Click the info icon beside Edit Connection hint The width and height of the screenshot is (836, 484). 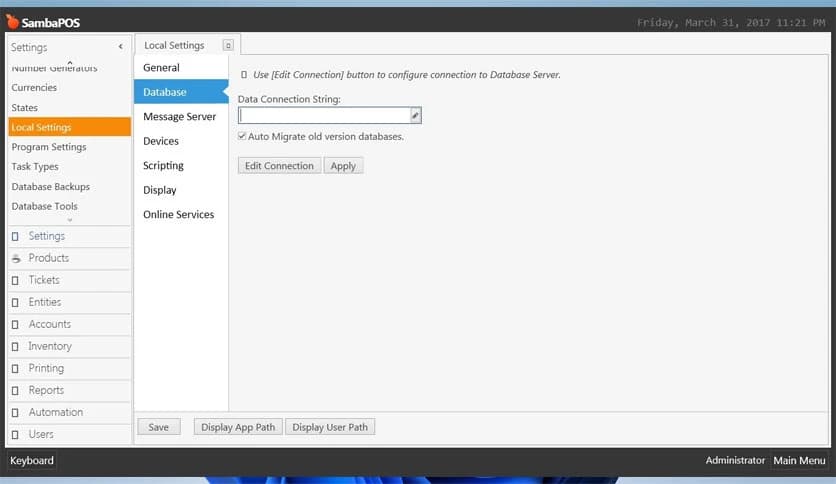pyautogui.click(x=244, y=75)
